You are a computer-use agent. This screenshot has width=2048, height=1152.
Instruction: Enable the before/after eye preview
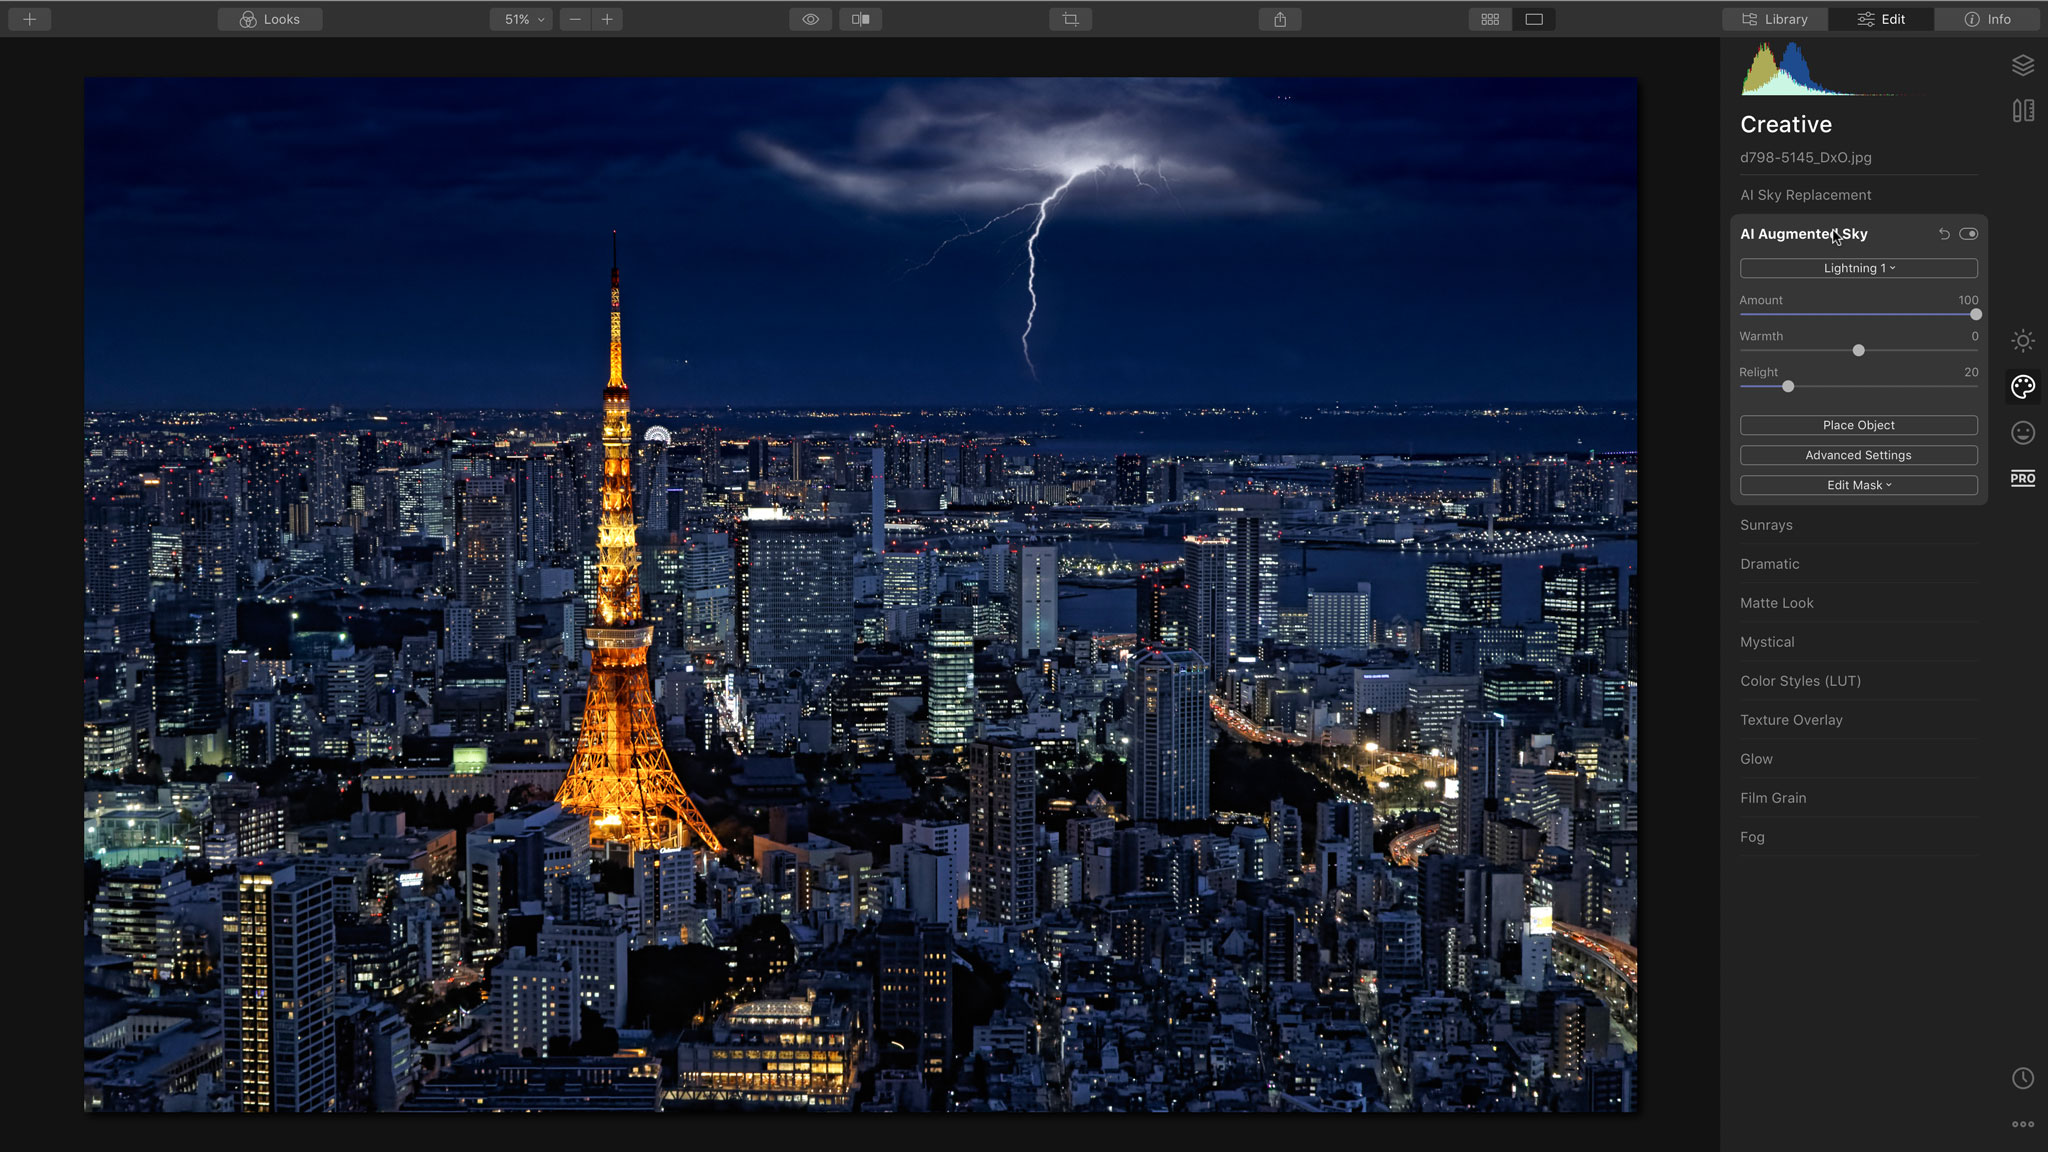810,18
